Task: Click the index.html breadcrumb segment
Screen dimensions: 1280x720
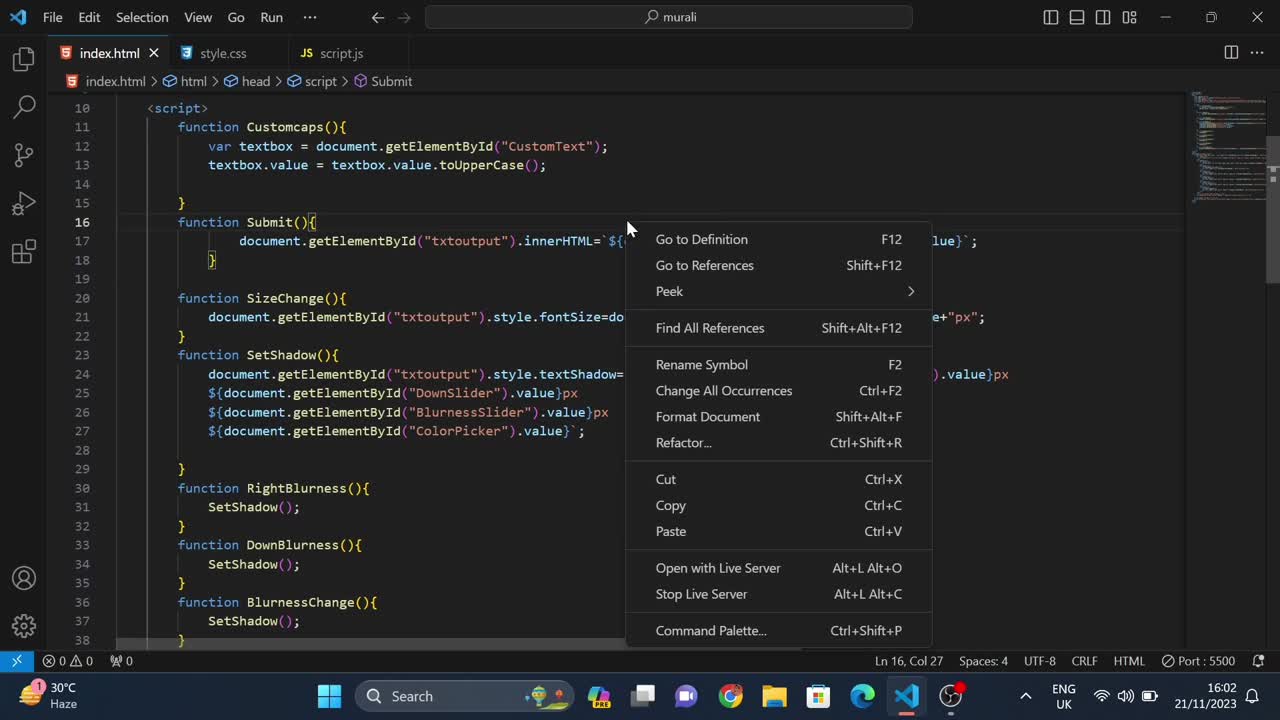Action: click(x=106, y=81)
